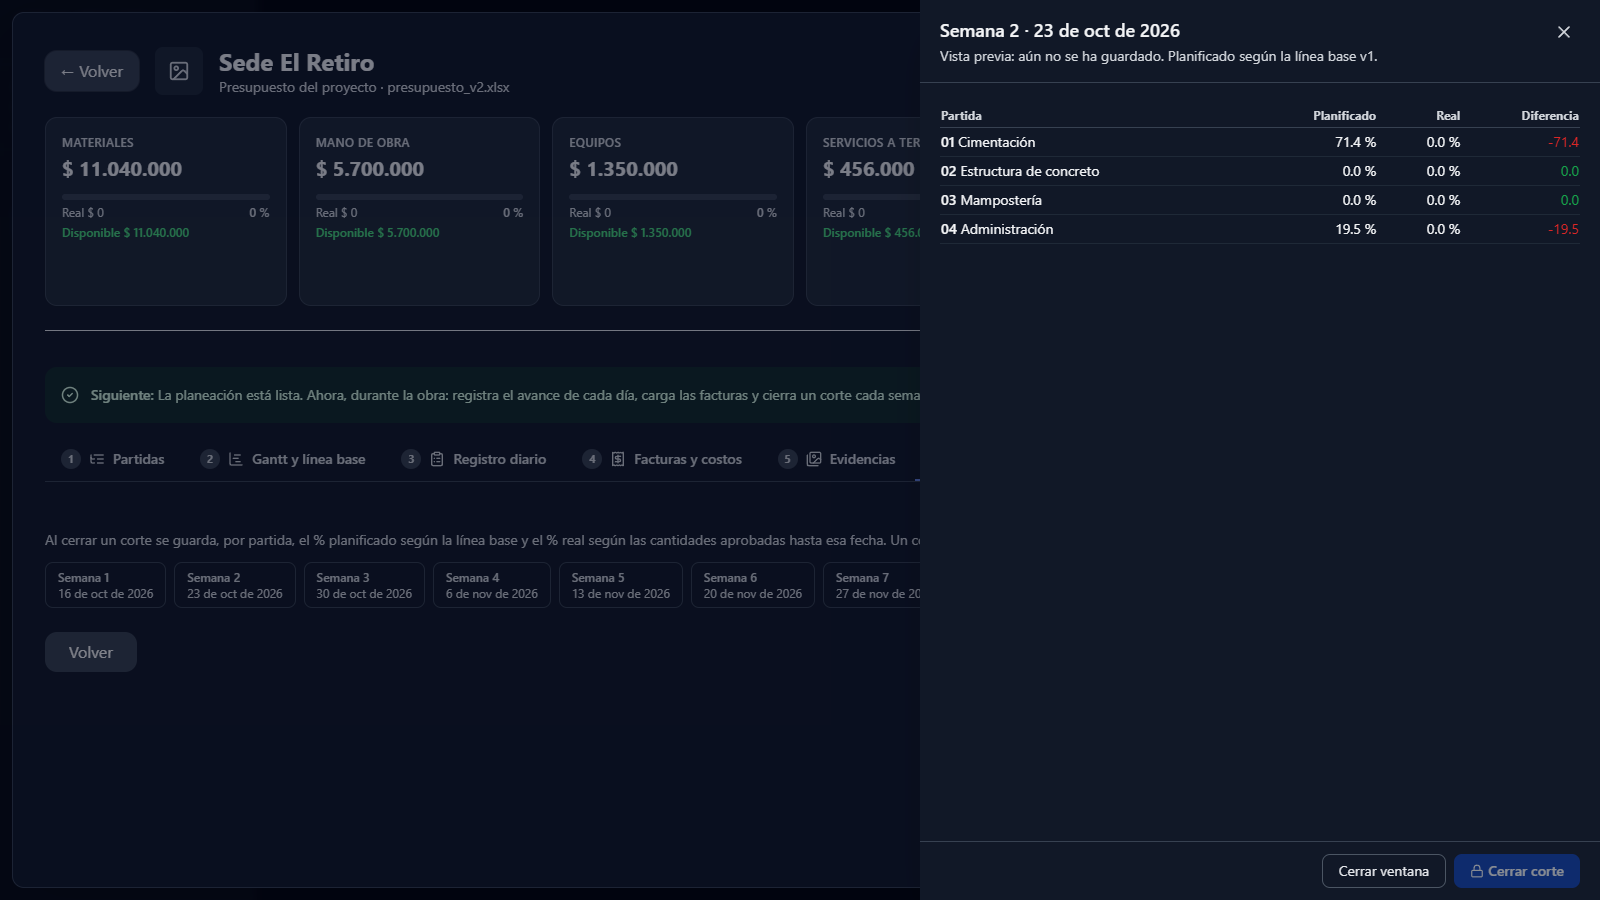Click the Mano de obra amount $ 5.700.000

370,169
